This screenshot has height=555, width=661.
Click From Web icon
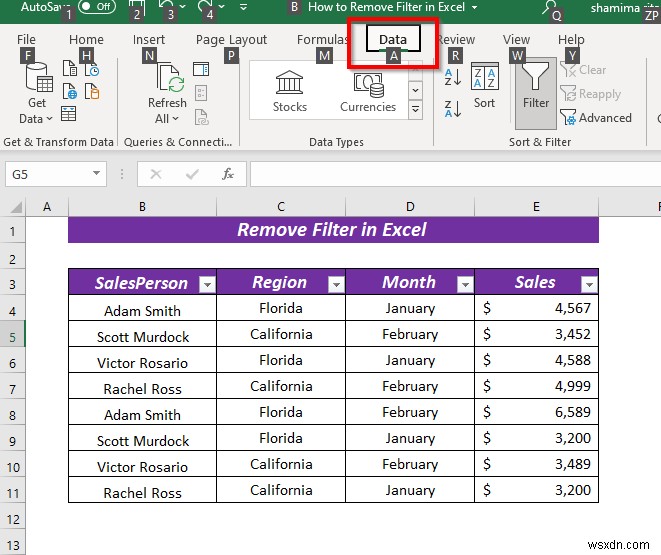coord(70,91)
